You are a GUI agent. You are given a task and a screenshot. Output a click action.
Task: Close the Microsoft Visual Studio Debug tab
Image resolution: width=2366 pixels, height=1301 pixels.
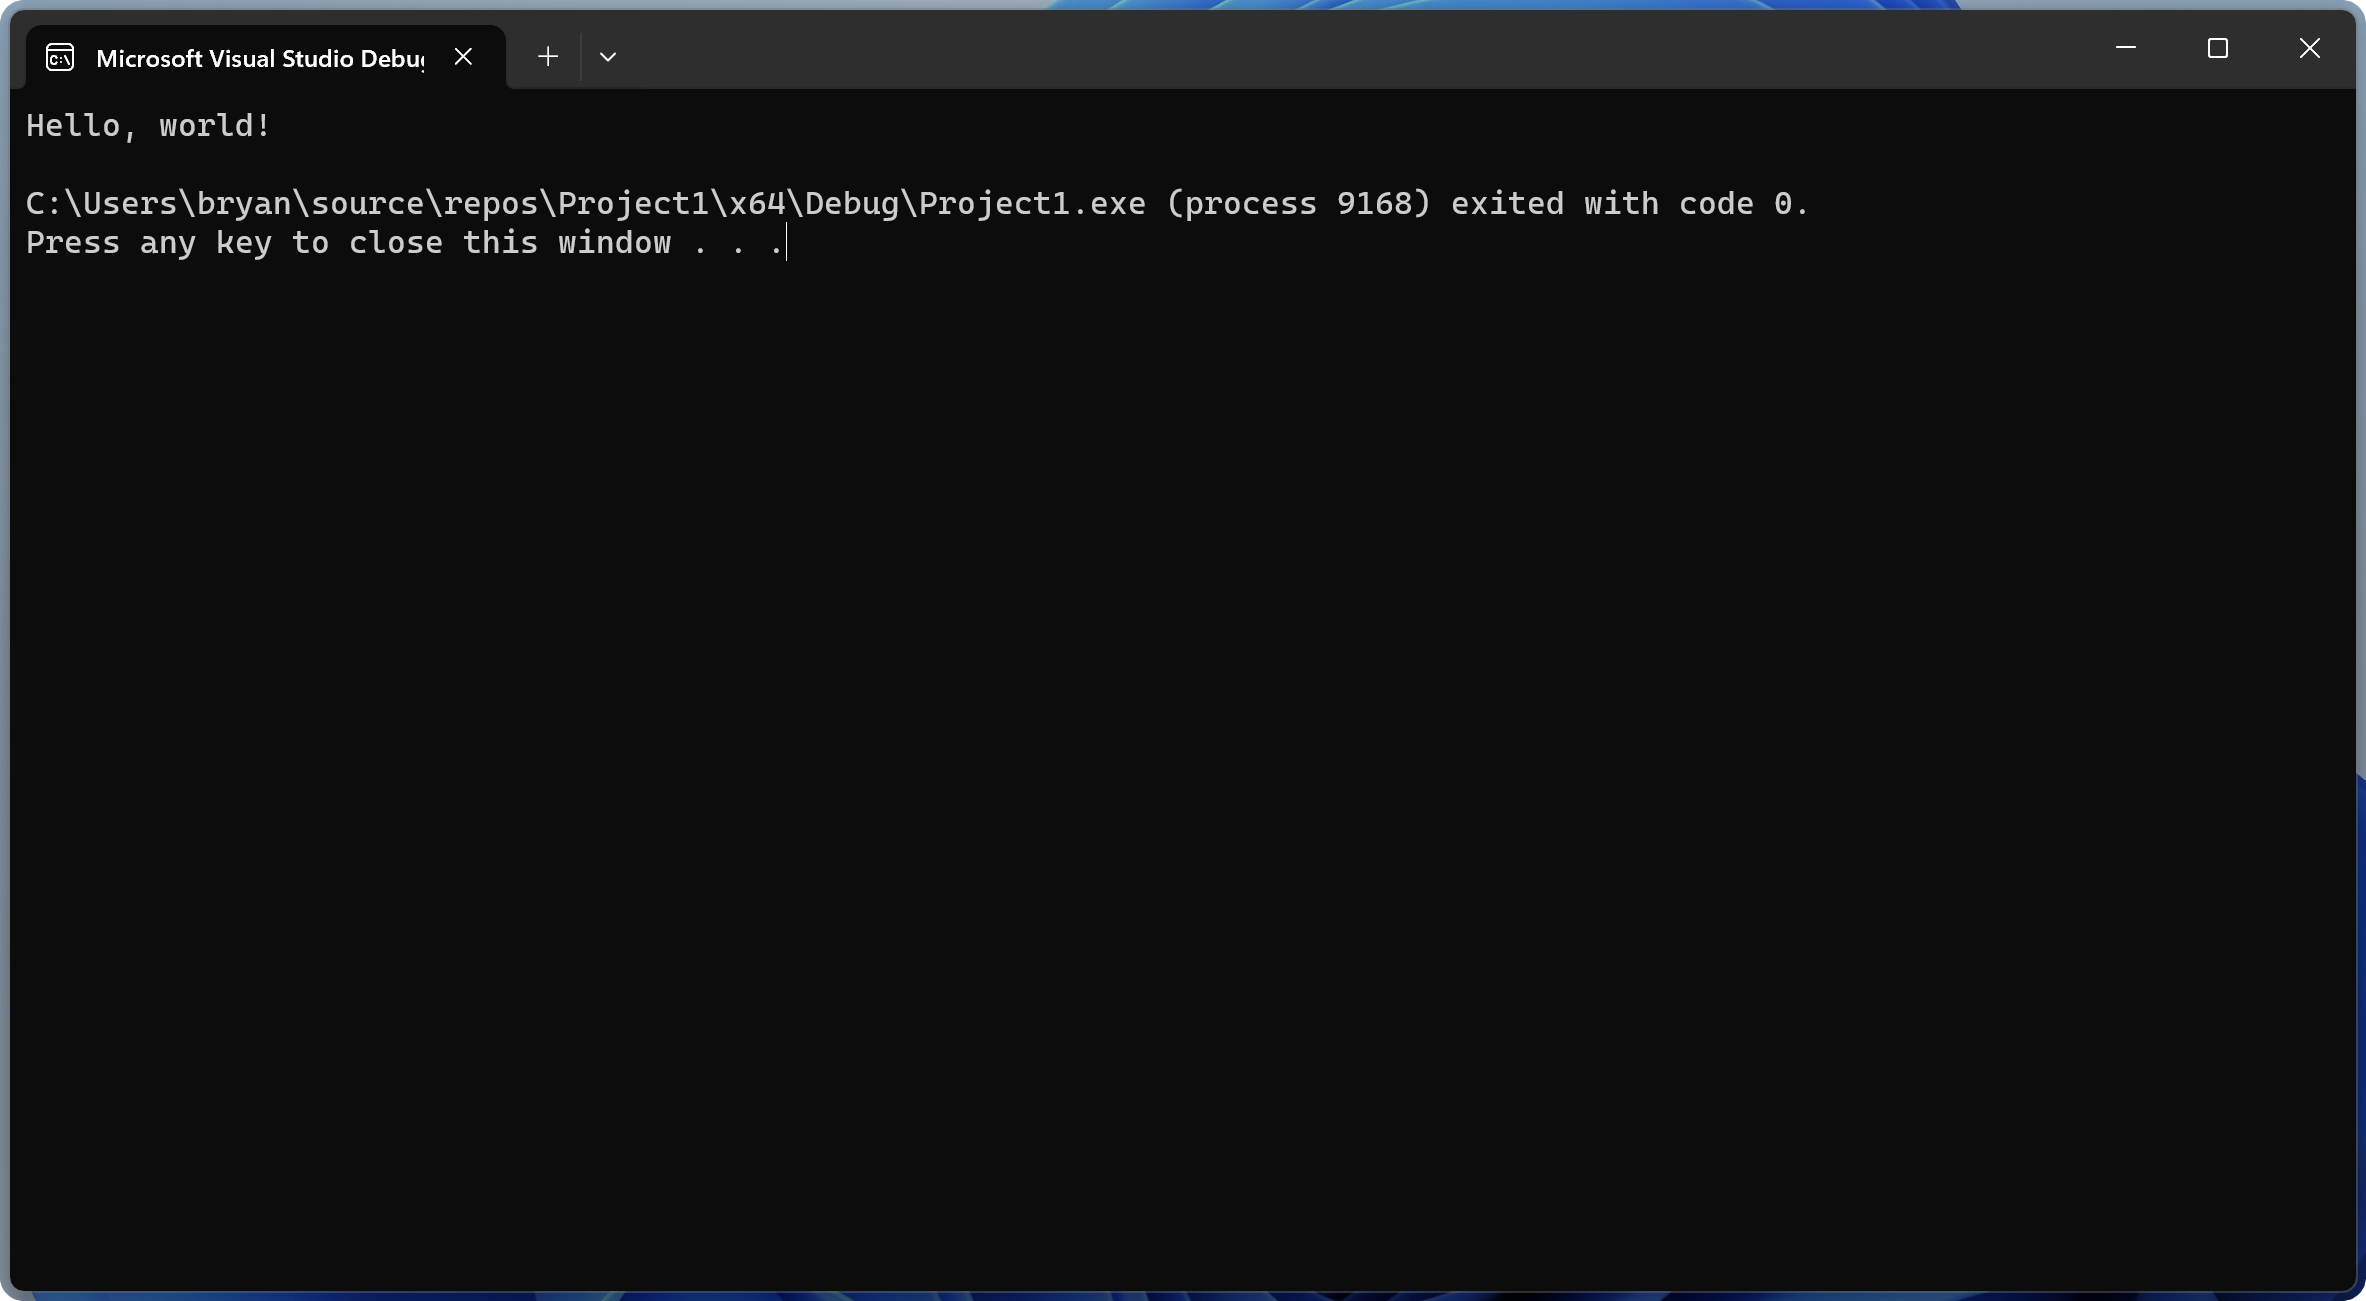point(463,57)
